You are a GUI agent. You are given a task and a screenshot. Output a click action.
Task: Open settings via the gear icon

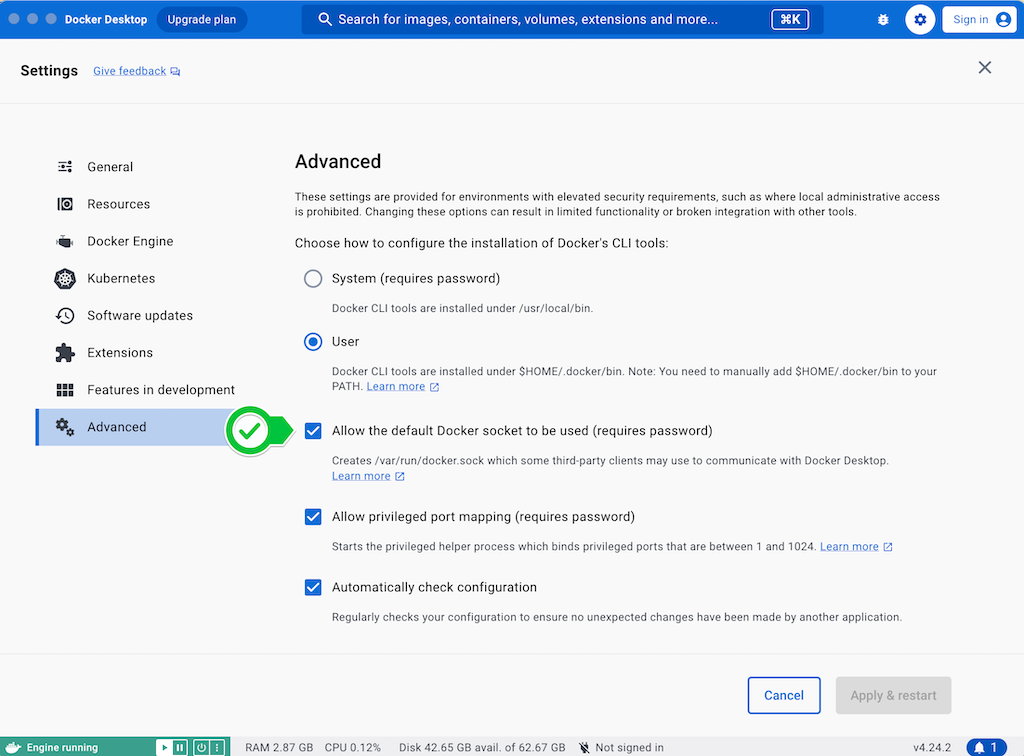[920, 20]
